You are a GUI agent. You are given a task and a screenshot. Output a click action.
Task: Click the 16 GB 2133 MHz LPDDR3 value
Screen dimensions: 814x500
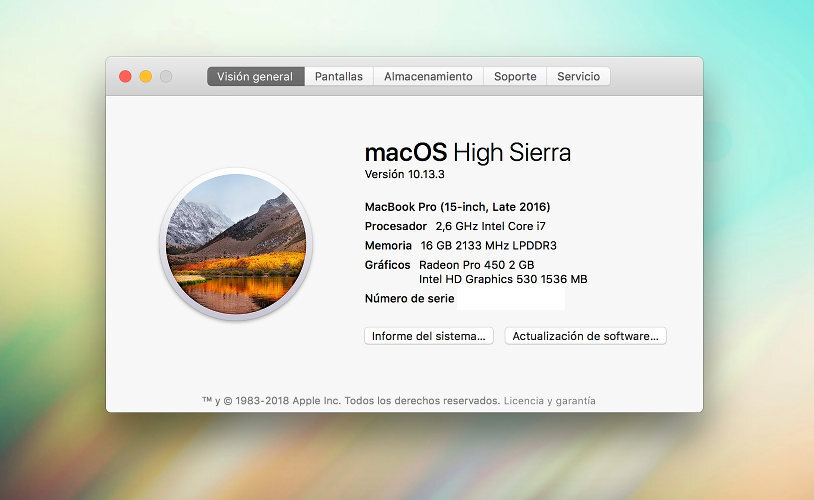tap(489, 246)
